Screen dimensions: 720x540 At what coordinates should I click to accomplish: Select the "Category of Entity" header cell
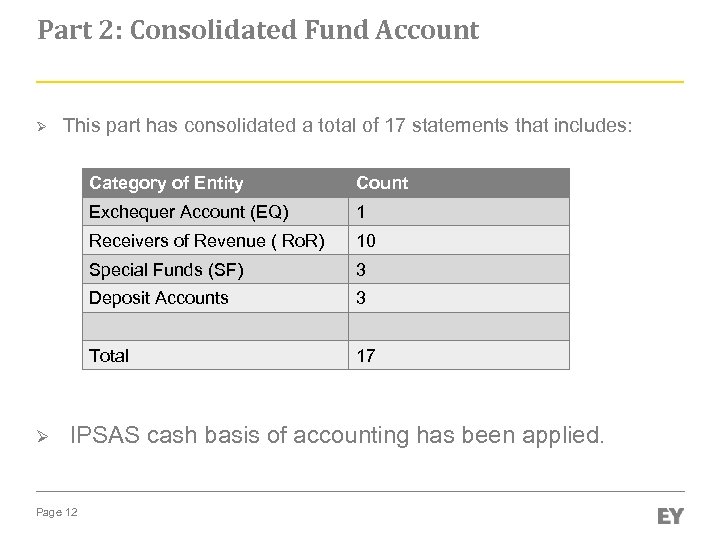[x=215, y=183]
